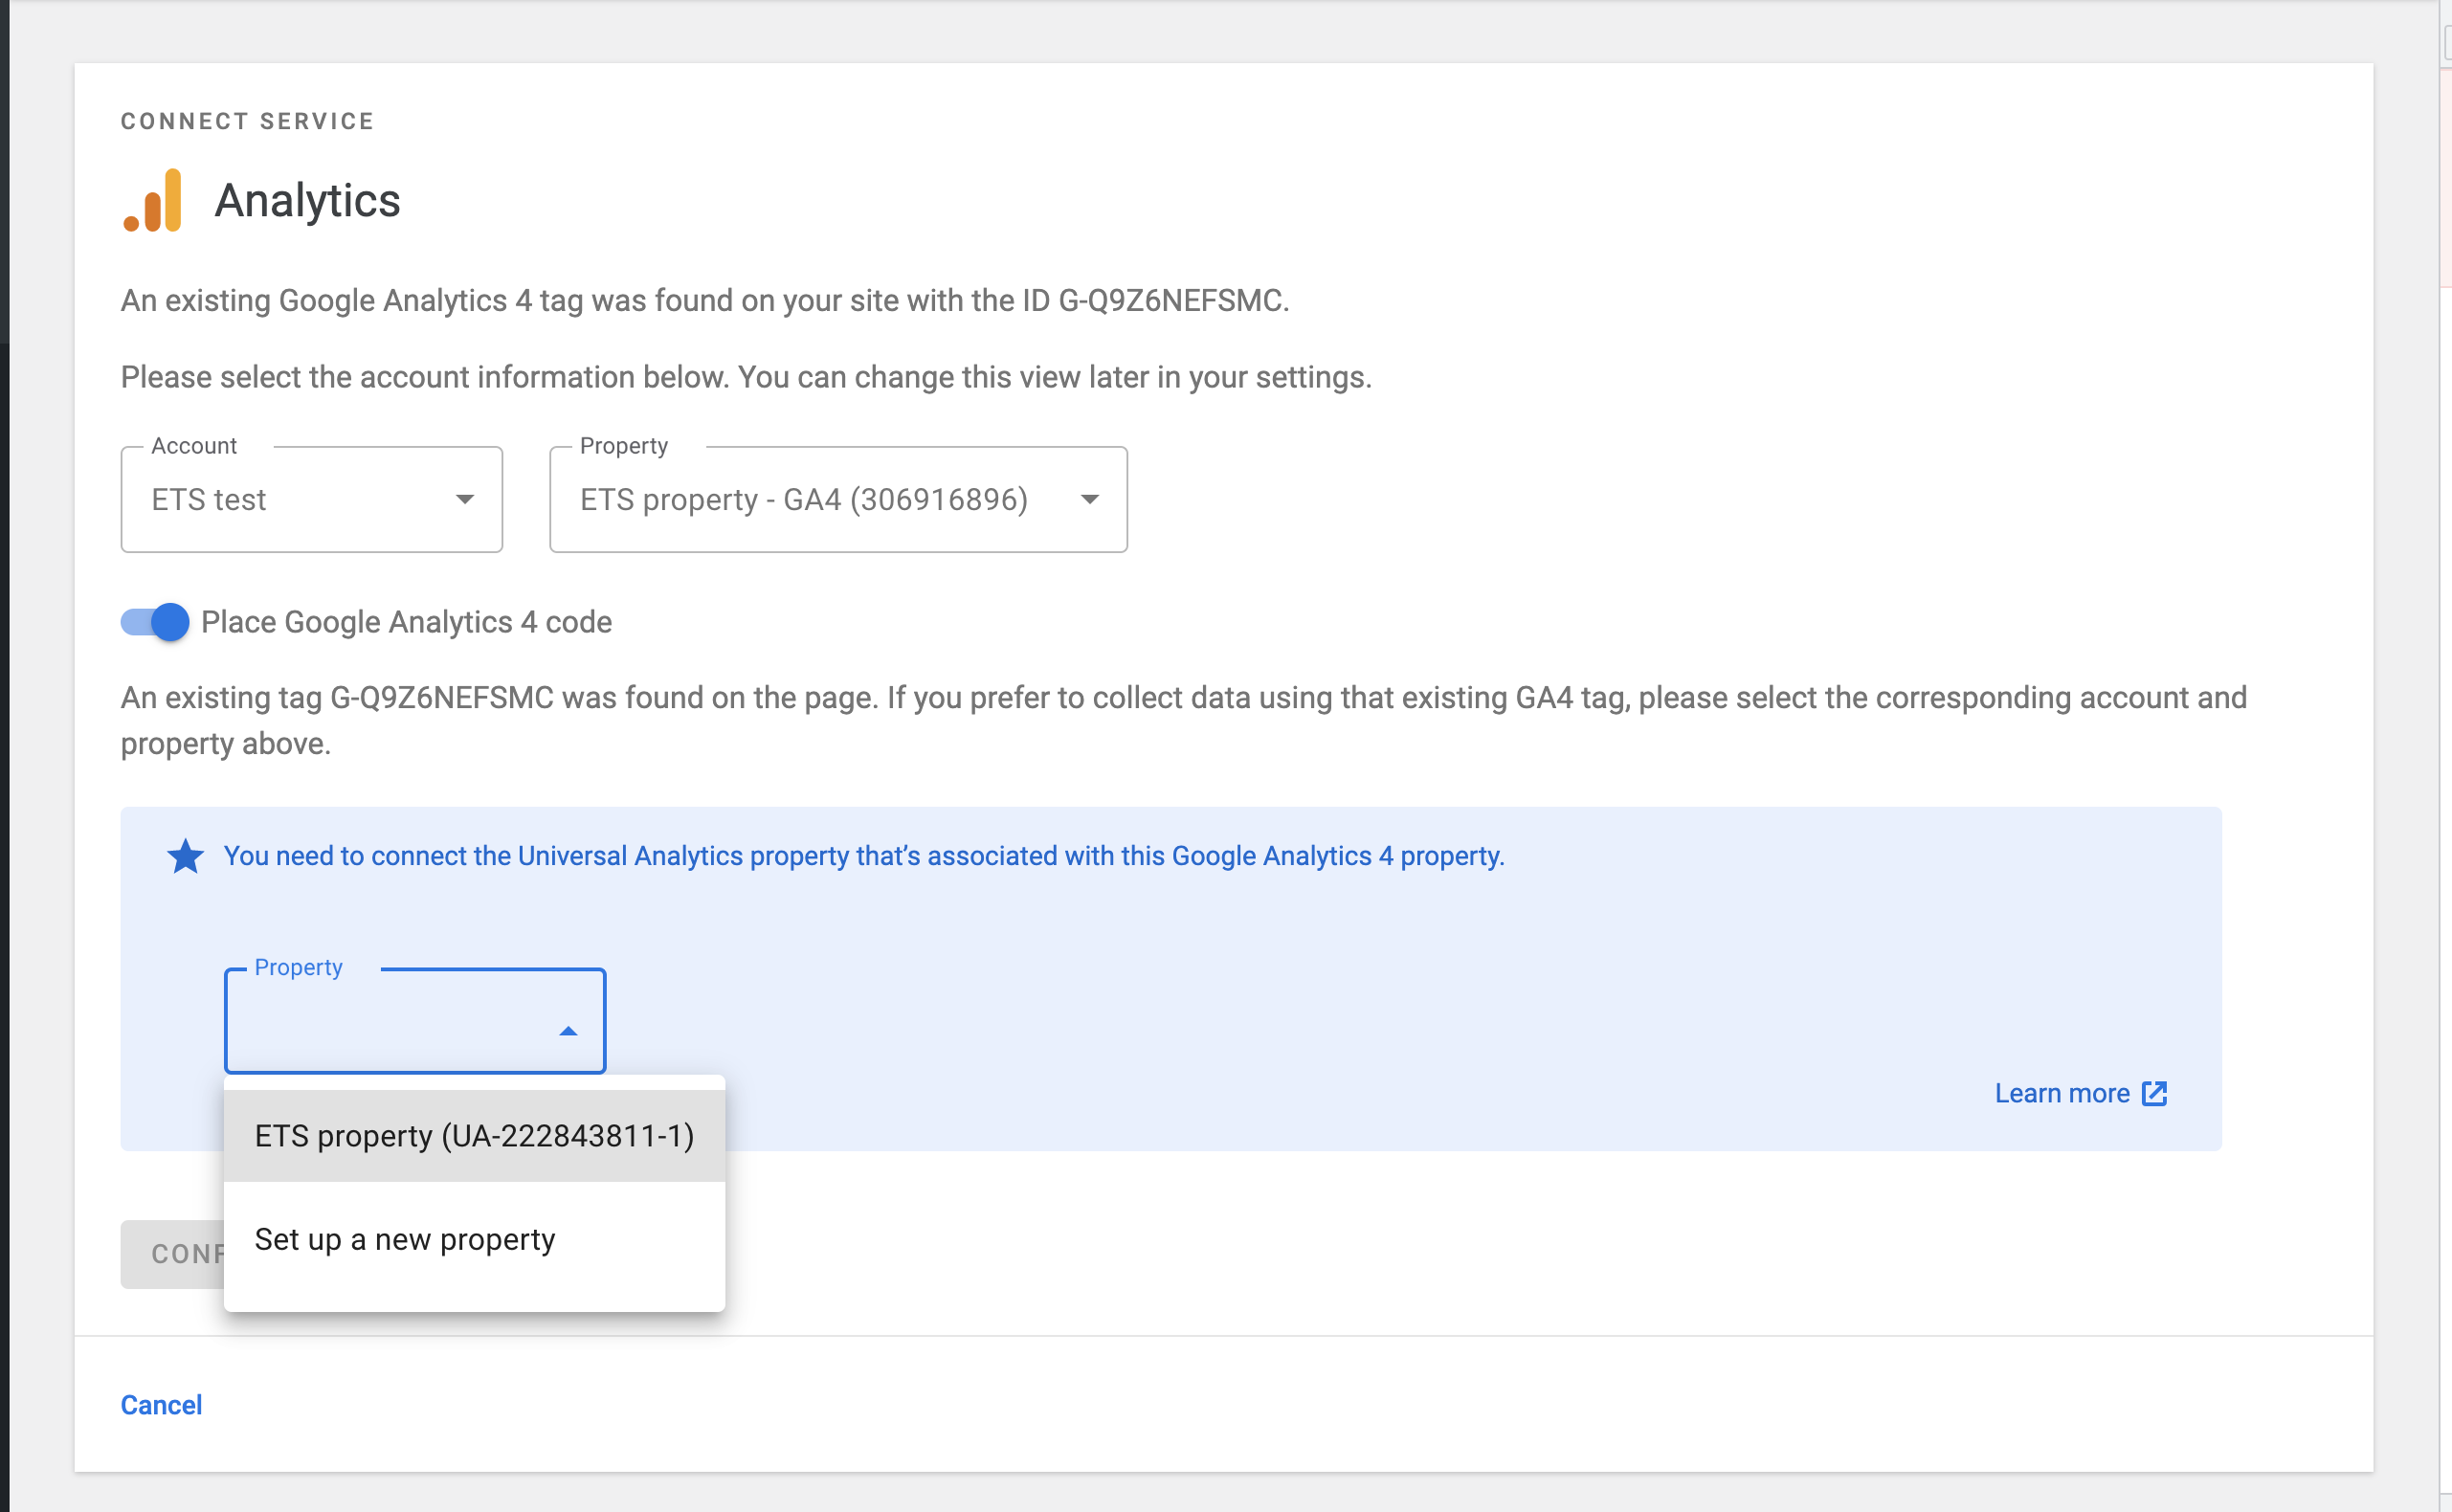
Task: Click the greyed-out Configure button
Action: coord(172,1254)
